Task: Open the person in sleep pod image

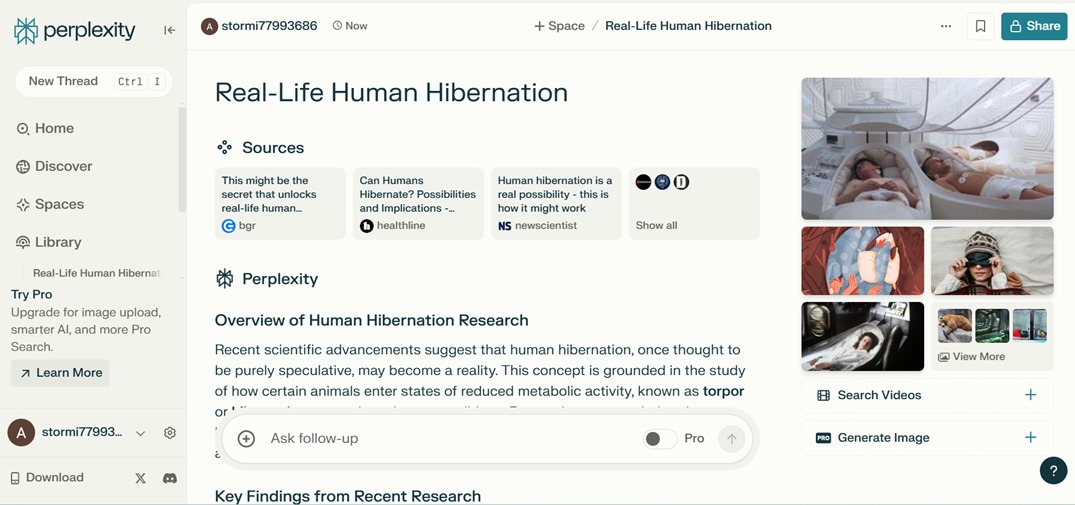Action: pos(862,336)
